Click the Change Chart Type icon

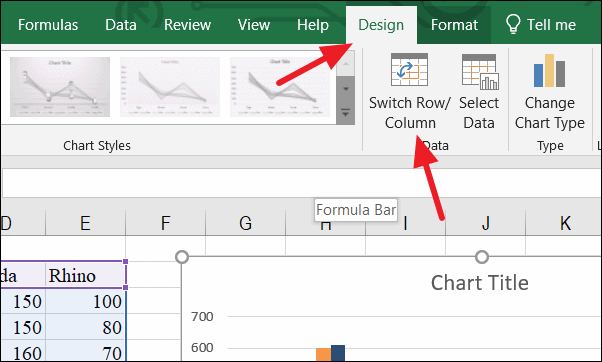click(549, 70)
